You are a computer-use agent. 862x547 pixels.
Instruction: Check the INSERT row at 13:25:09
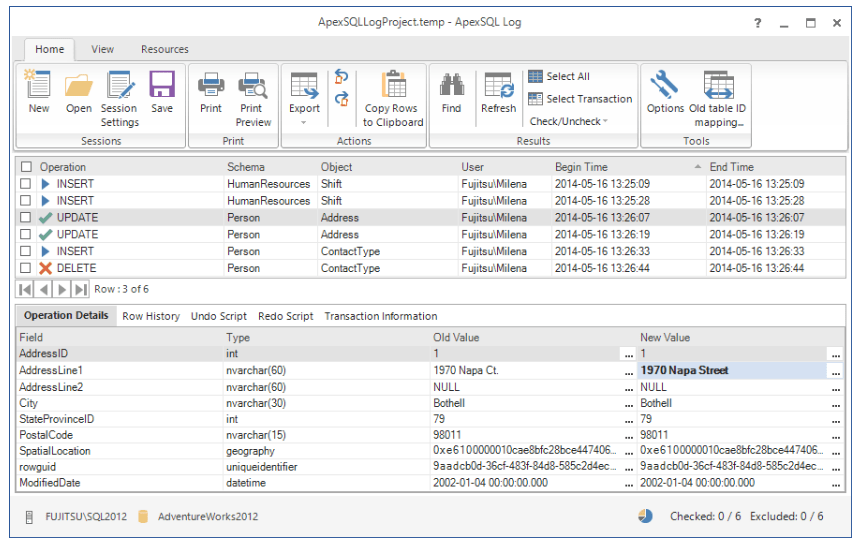tap(25, 184)
